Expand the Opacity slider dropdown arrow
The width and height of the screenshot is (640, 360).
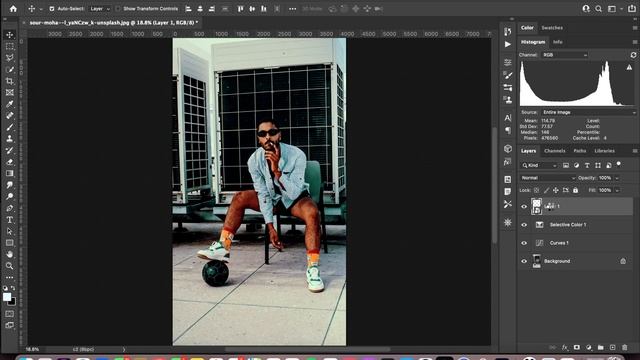coord(617,178)
